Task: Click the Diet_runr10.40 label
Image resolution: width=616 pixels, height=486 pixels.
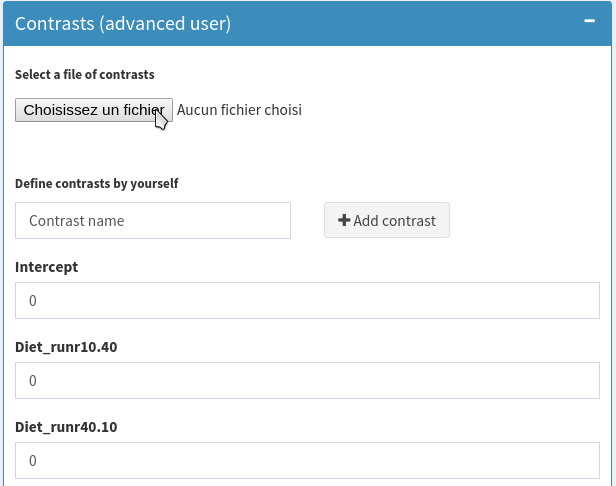Action: 66,347
